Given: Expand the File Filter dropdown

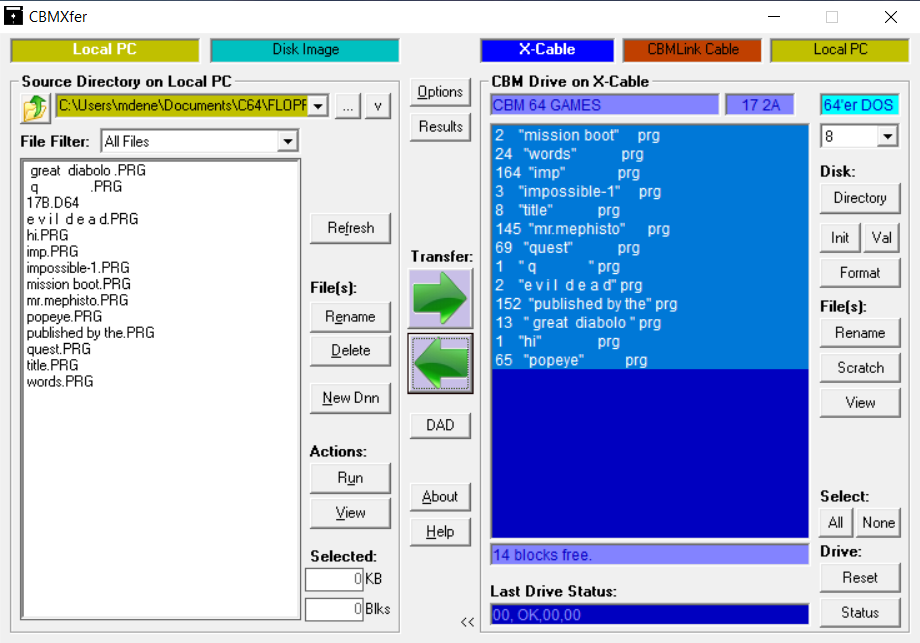Looking at the screenshot, I should 288,142.
